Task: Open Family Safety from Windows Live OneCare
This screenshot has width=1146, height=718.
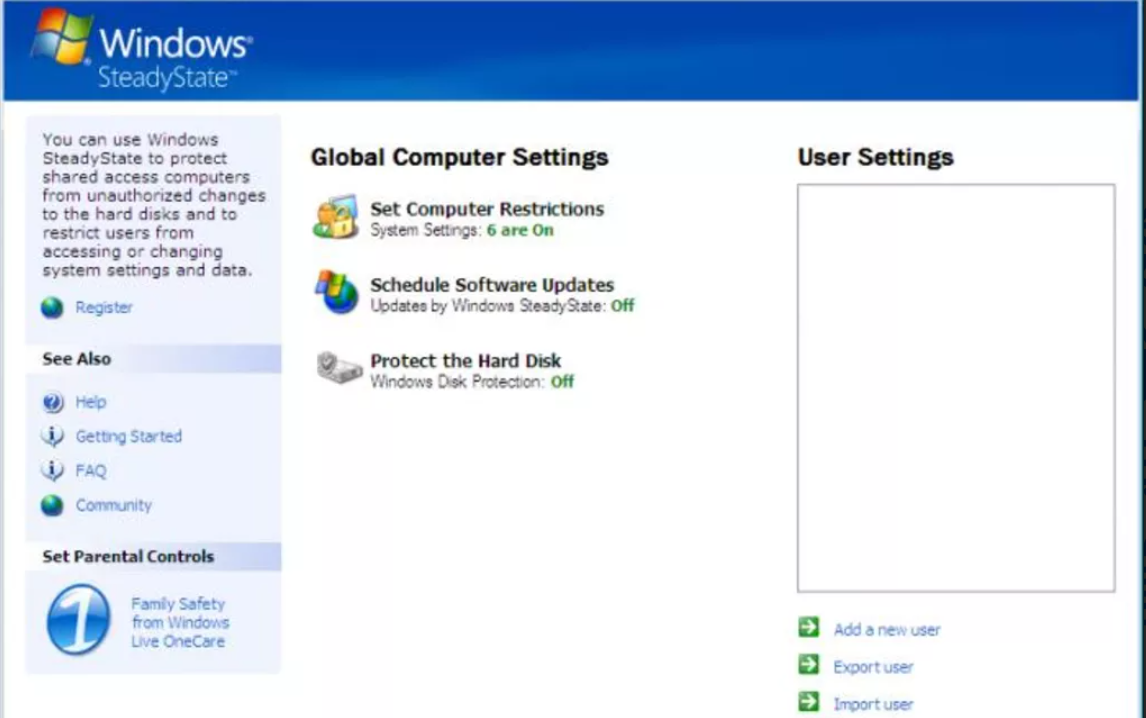Action: pyautogui.click(x=178, y=622)
